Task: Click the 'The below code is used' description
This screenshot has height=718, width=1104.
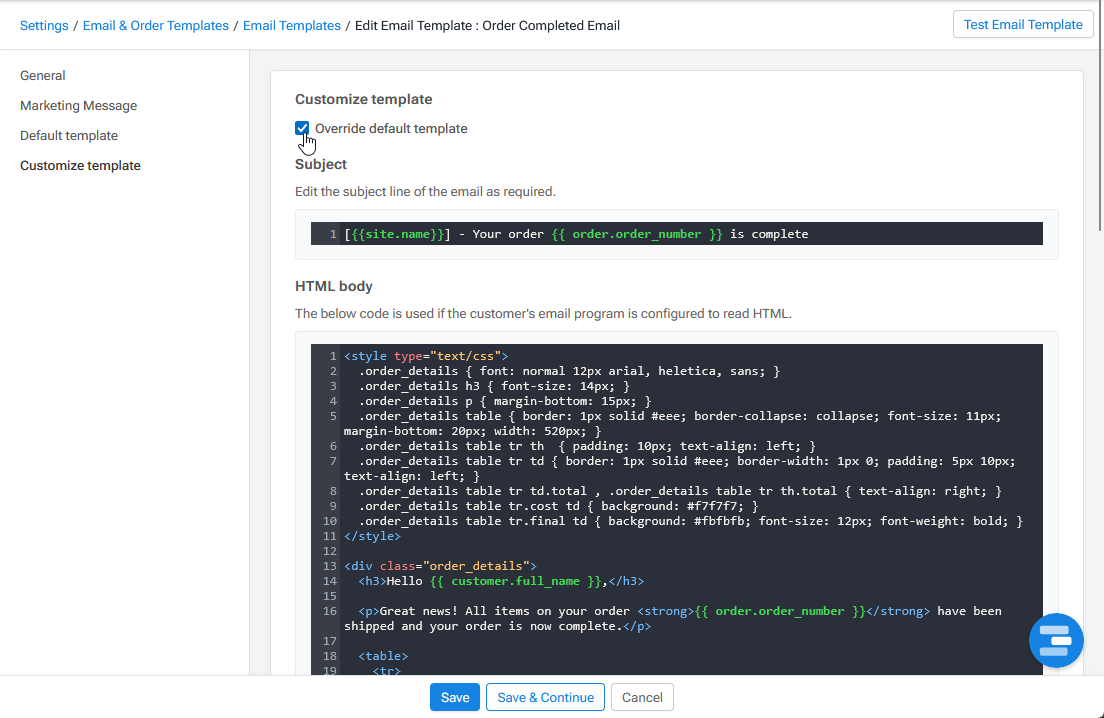Action: [543, 313]
